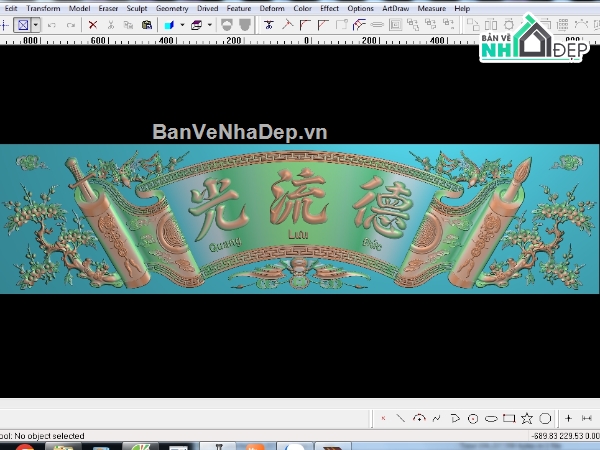Open the Transform menu
The height and width of the screenshot is (450, 600).
[x=43, y=8]
